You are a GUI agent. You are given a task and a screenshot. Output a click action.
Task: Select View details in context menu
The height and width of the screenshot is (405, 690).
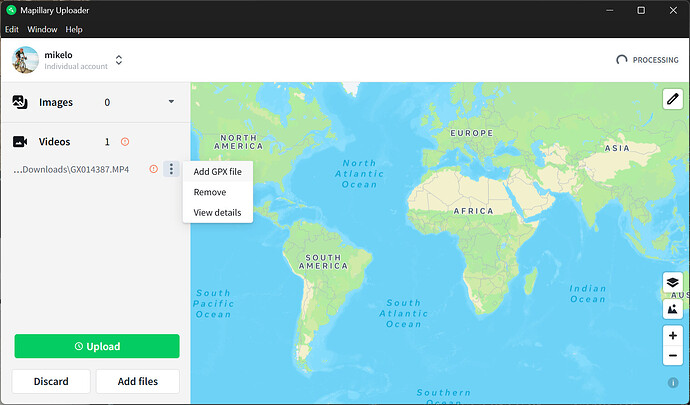(218, 213)
